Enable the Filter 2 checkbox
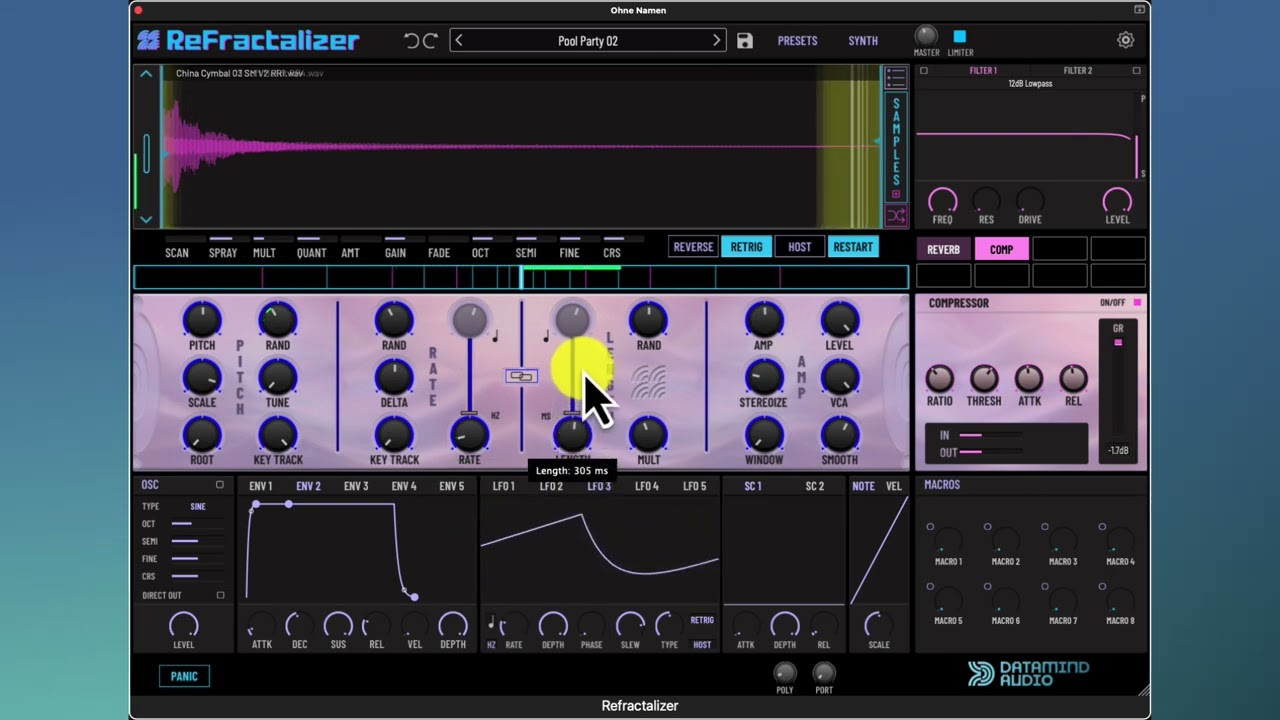This screenshot has width=1280, height=720. (1136, 71)
